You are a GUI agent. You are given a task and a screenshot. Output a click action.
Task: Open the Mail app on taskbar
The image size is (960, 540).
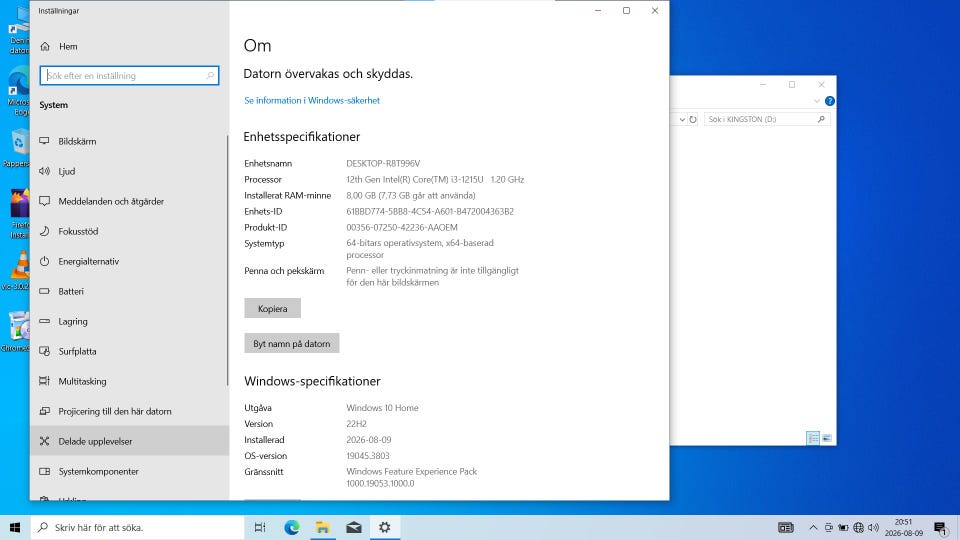coord(354,527)
